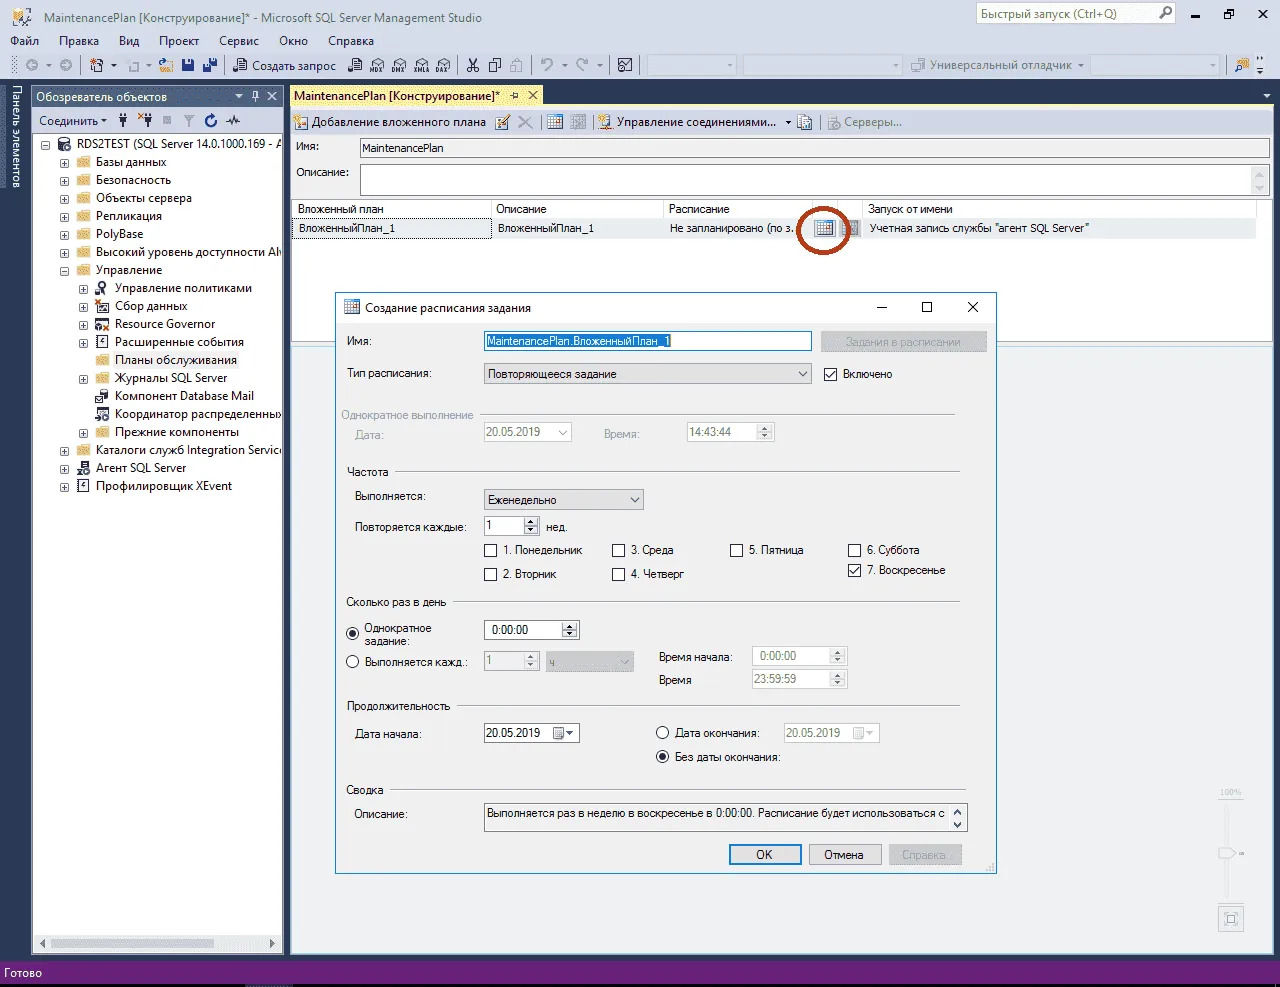Select the 'Выполняется кажд.' radio button
Image resolution: width=1280 pixels, height=987 pixels.
coord(353,662)
